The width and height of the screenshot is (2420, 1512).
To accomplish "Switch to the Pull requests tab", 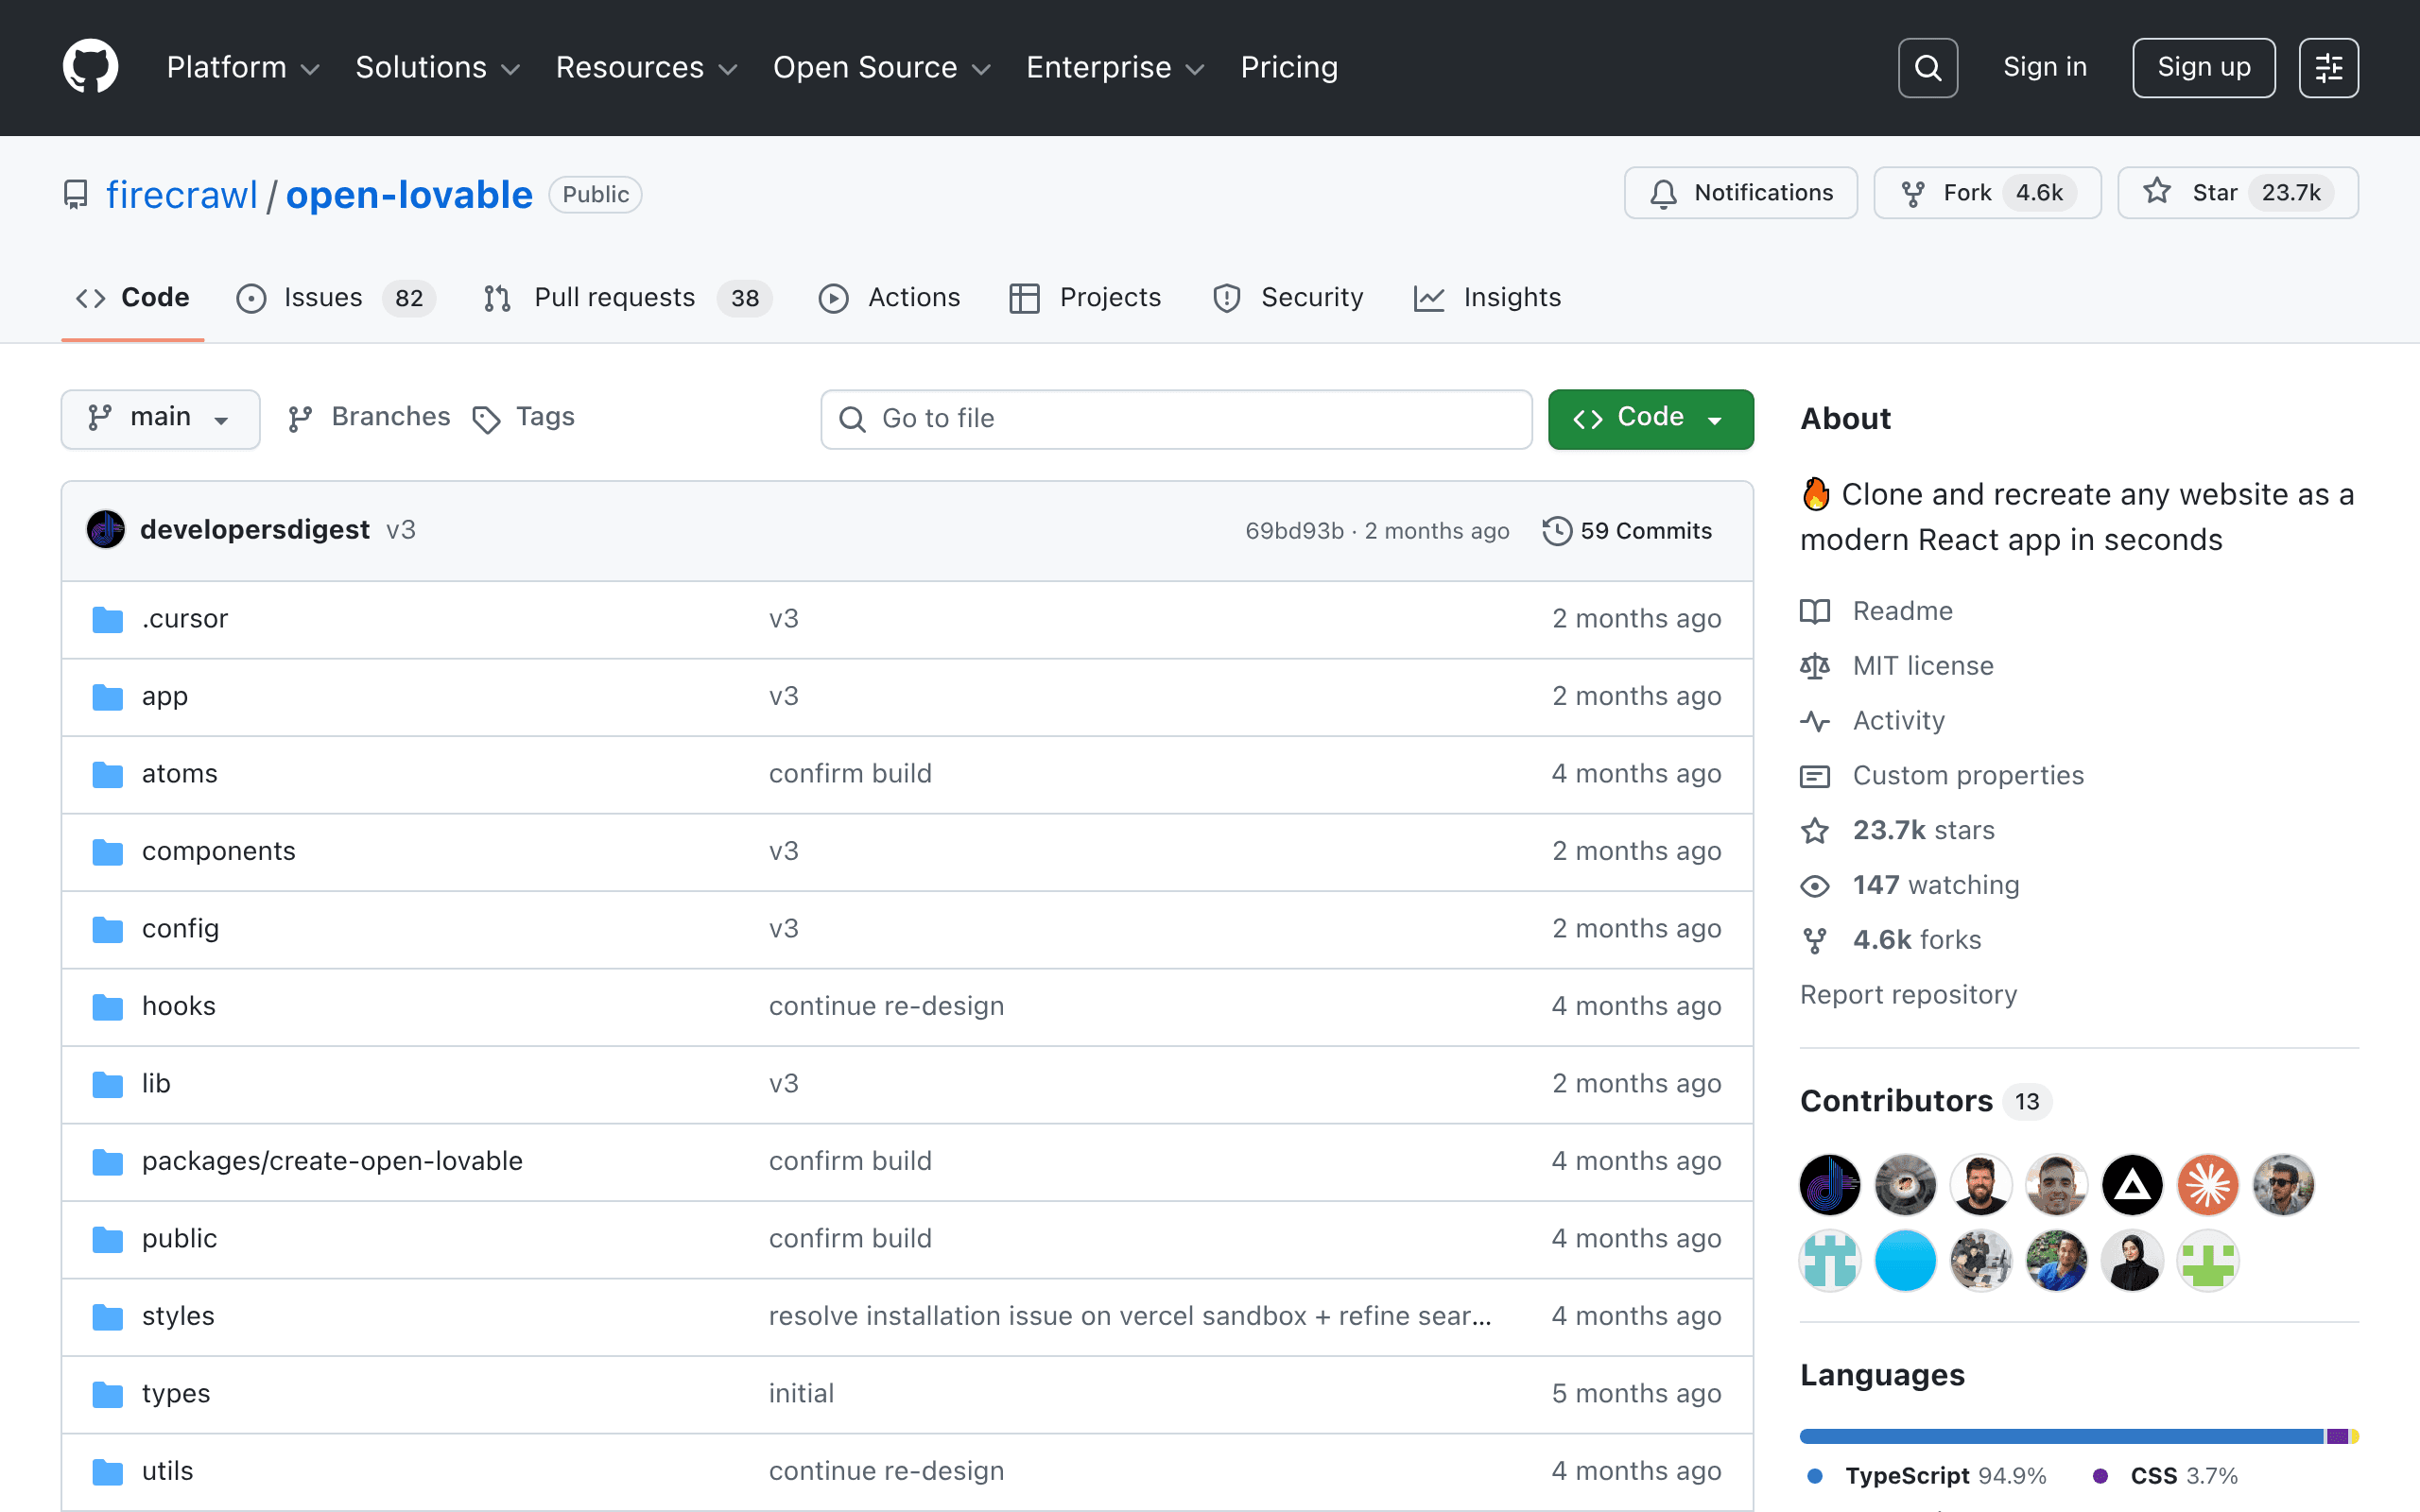I will [627, 298].
